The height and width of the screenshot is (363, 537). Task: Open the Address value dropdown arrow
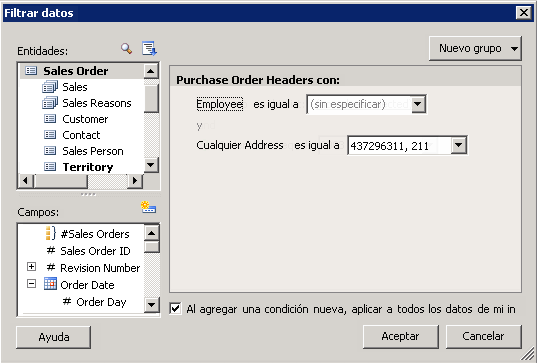(x=459, y=146)
